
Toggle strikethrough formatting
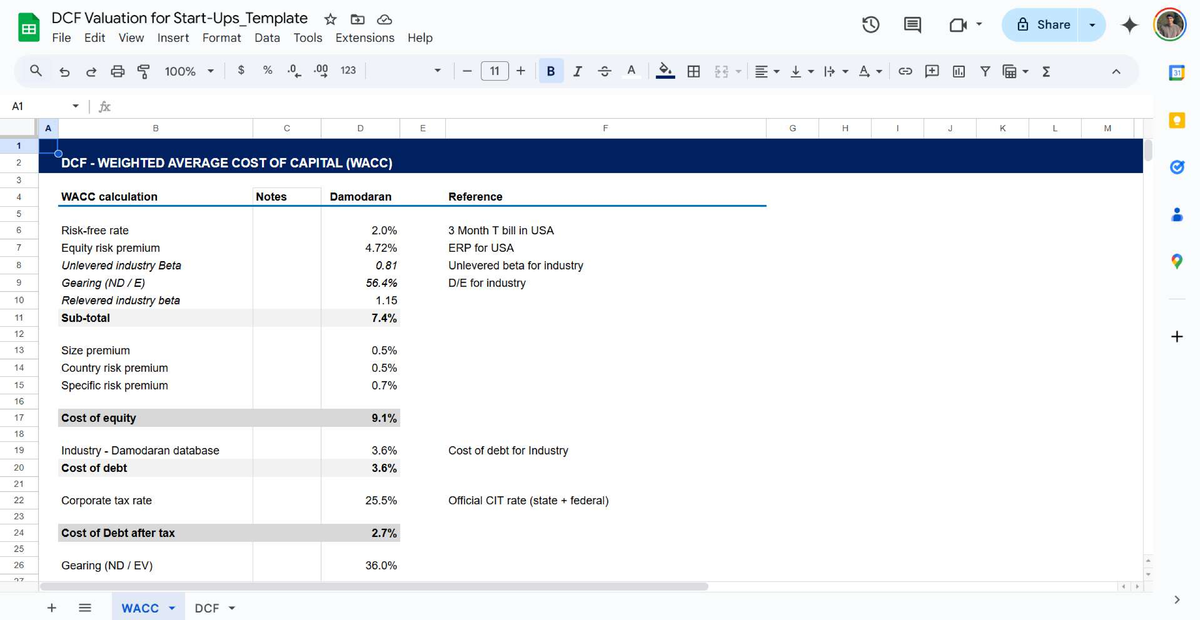(604, 70)
